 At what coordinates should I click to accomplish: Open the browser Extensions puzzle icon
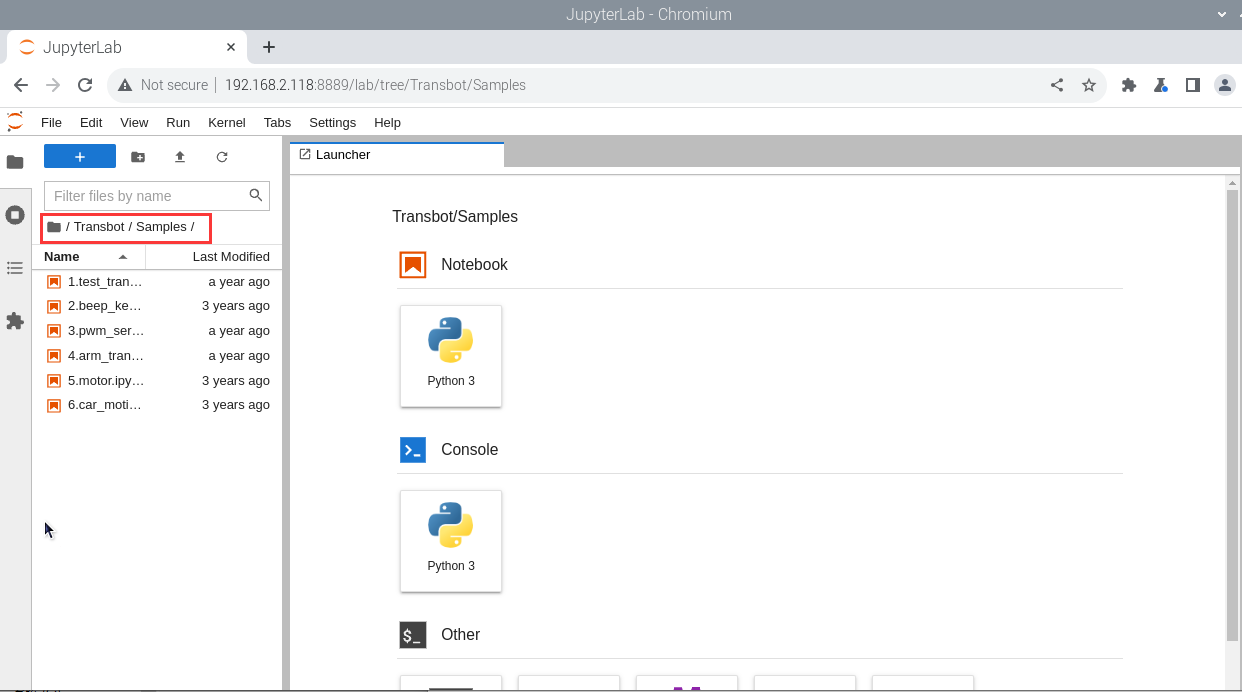click(1129, 85)
